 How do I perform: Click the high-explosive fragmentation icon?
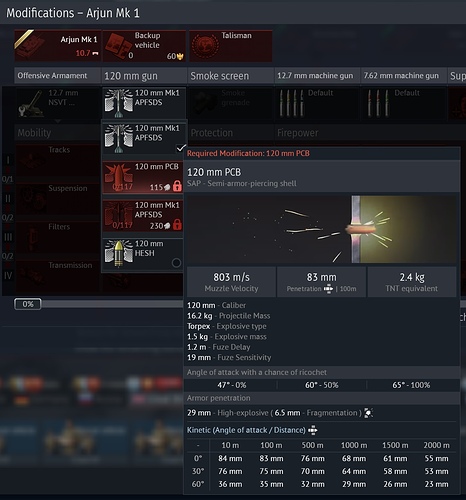(x=368, y=413)
